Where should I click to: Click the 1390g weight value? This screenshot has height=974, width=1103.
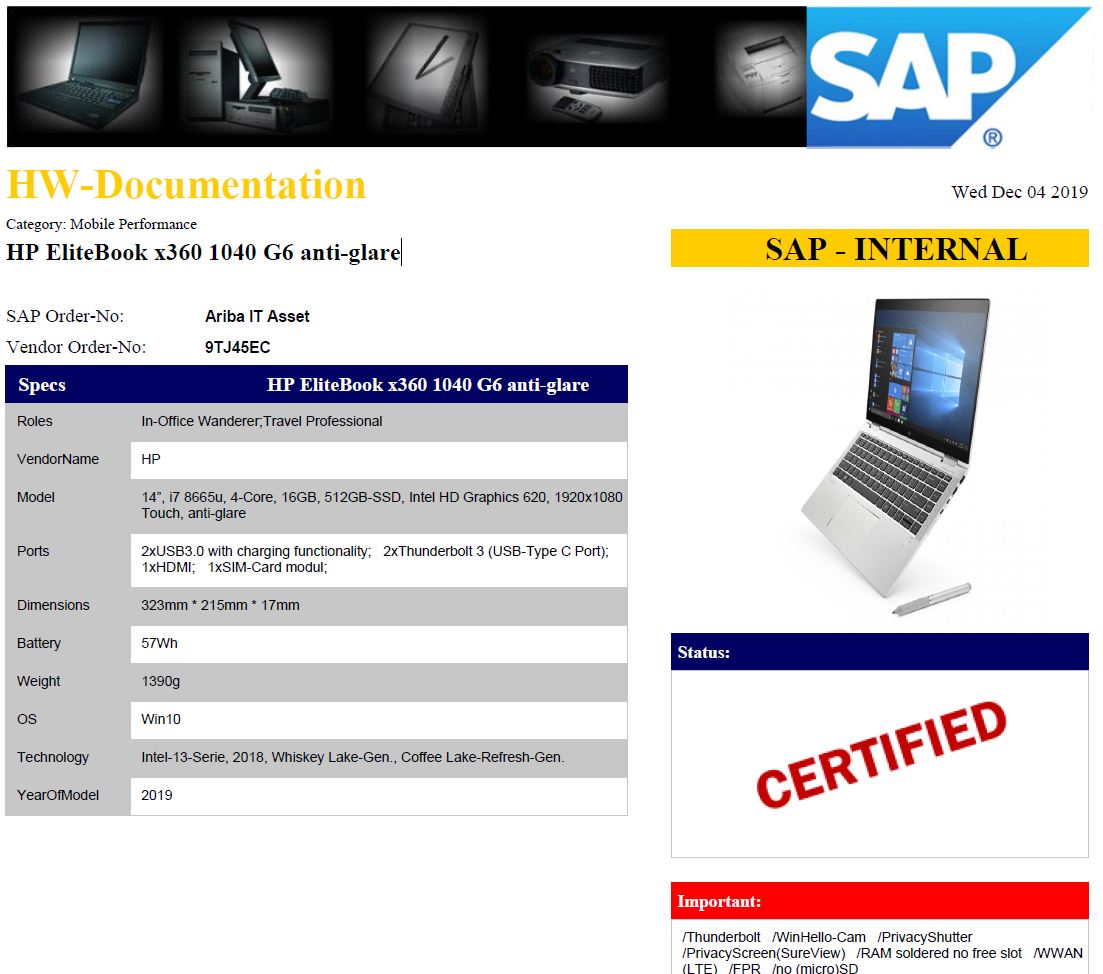click(x=160, y=681)
